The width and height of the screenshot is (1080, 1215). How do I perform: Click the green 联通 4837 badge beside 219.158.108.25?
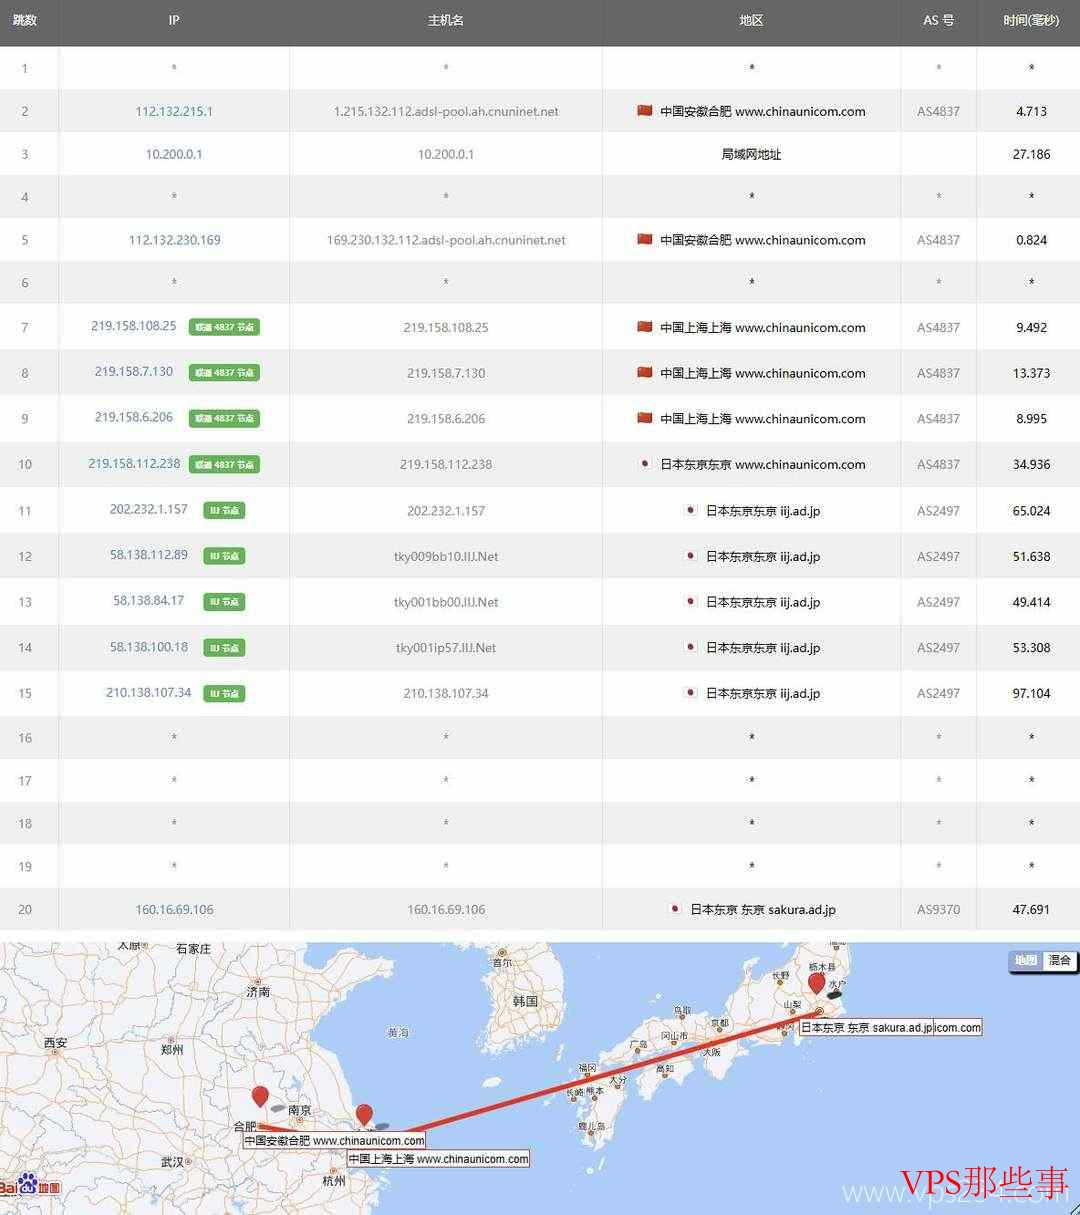click(x=224, y=327)
